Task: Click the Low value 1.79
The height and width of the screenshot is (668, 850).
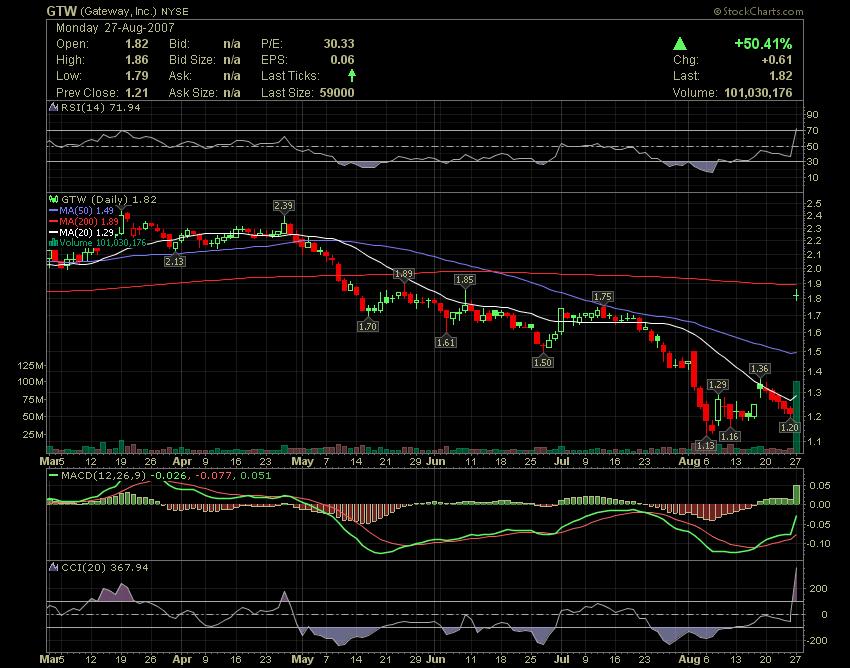Action: (137, 76)
